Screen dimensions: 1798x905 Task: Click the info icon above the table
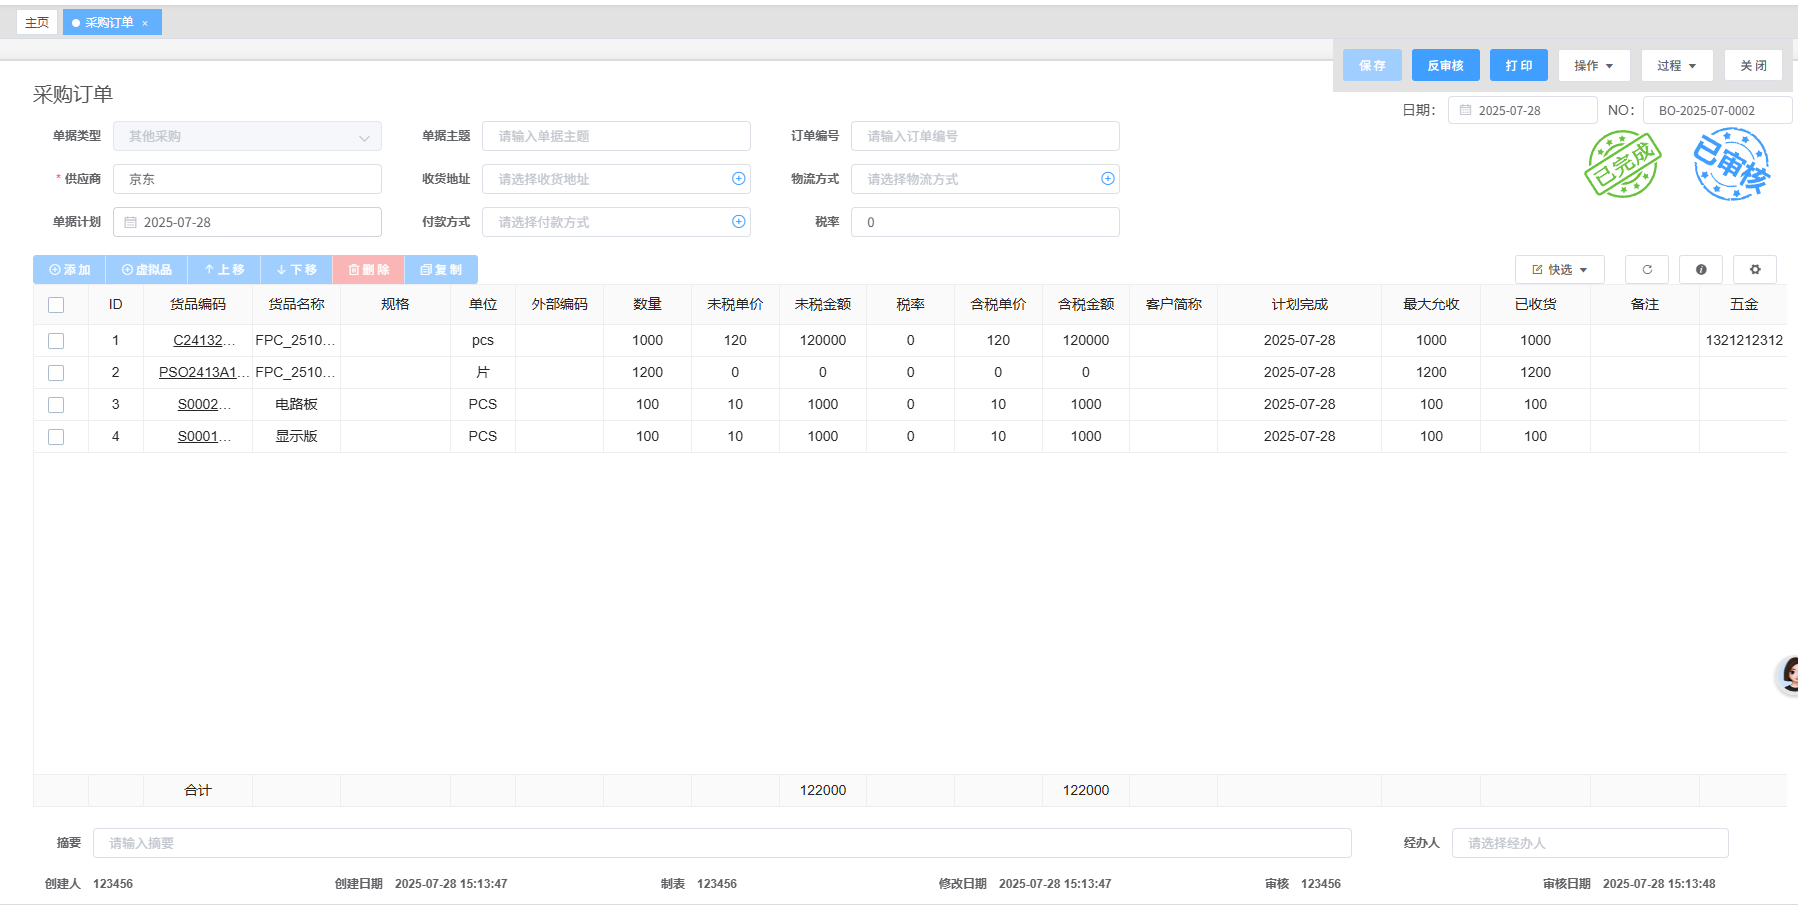click(1700, 269)
